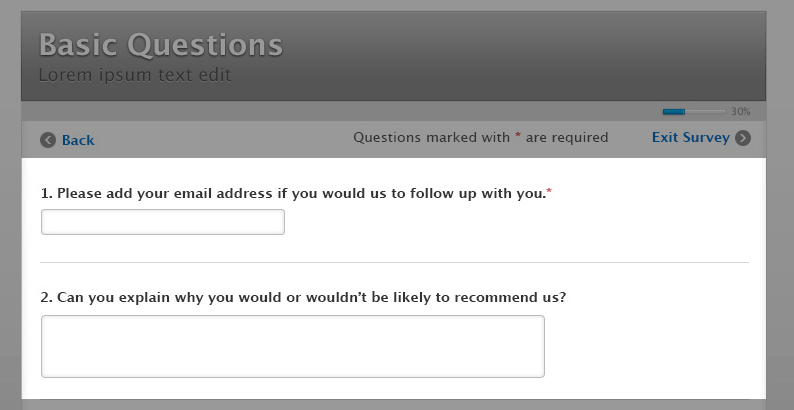The width and height of the screenshot is (794, 410).
Task: Click the red asterisk in the required note
Action: click(x=518, y=137)
